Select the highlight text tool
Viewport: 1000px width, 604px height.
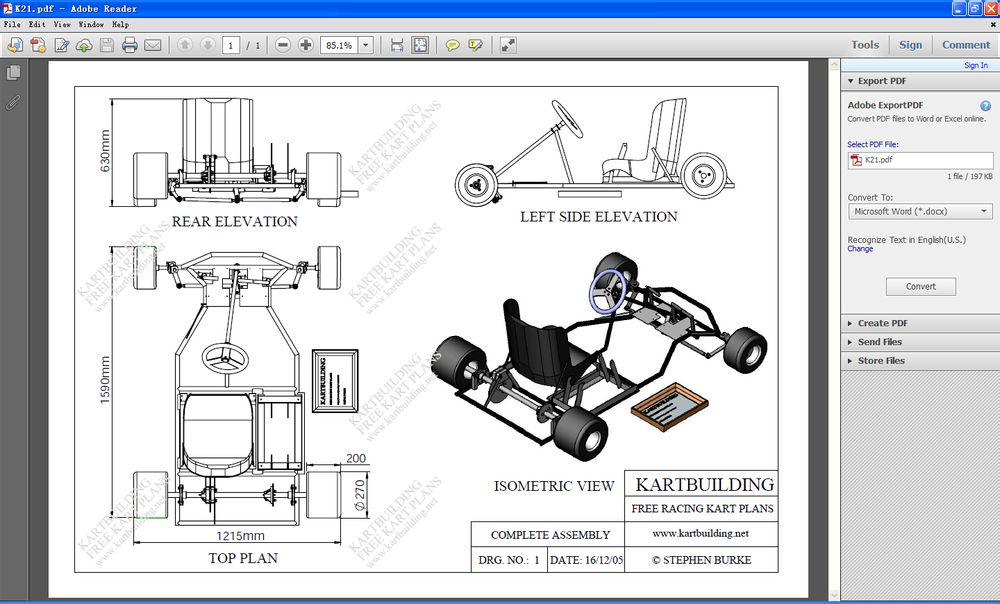475,45
